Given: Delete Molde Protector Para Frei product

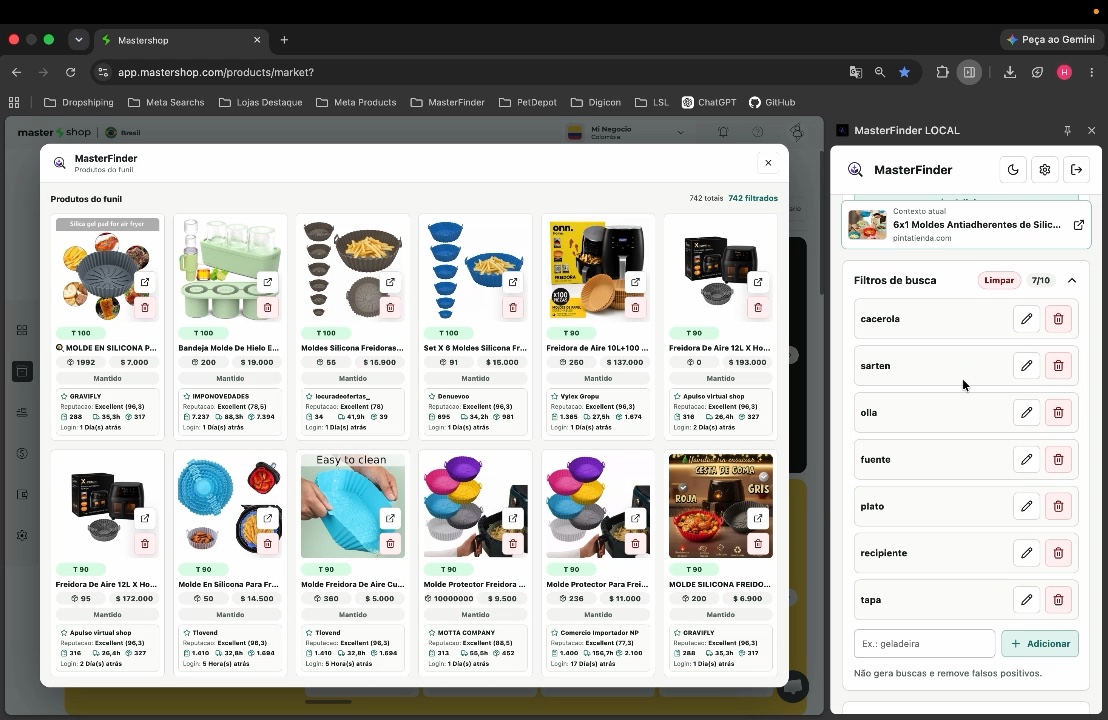Looking at the screenshot, I should tap(635, 543).
